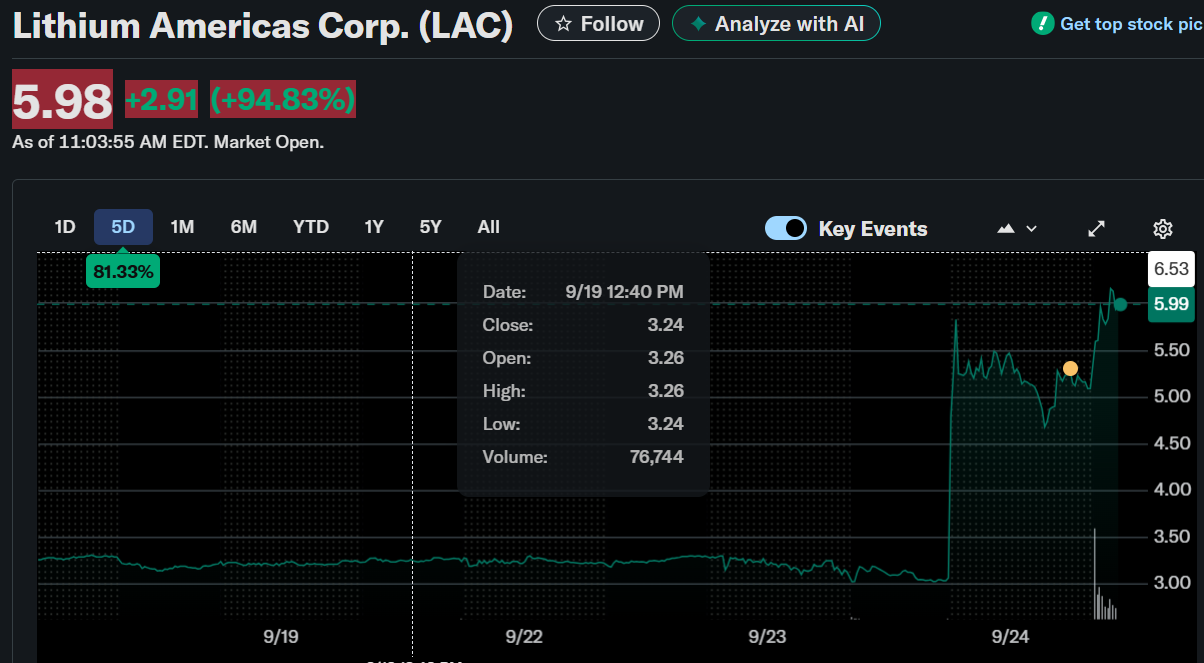
Task: Follow Lithium Americas Corp. stock
Action: click(x=598, y=23)
